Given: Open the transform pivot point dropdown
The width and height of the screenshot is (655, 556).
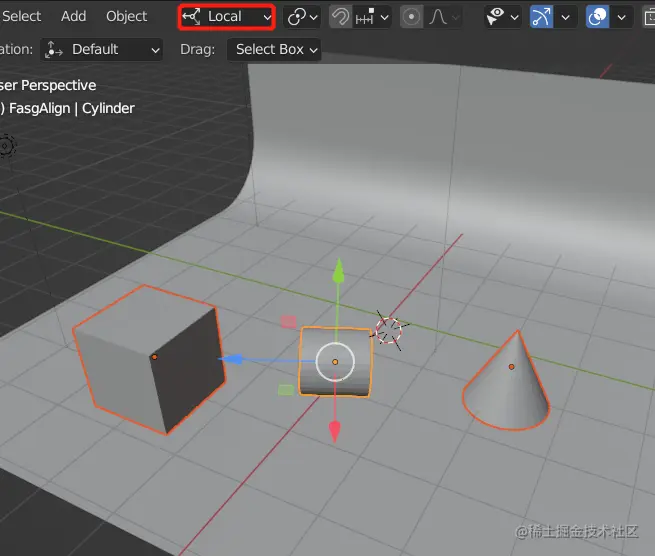Looking at the screenshot, I should (x=302, y=17).
